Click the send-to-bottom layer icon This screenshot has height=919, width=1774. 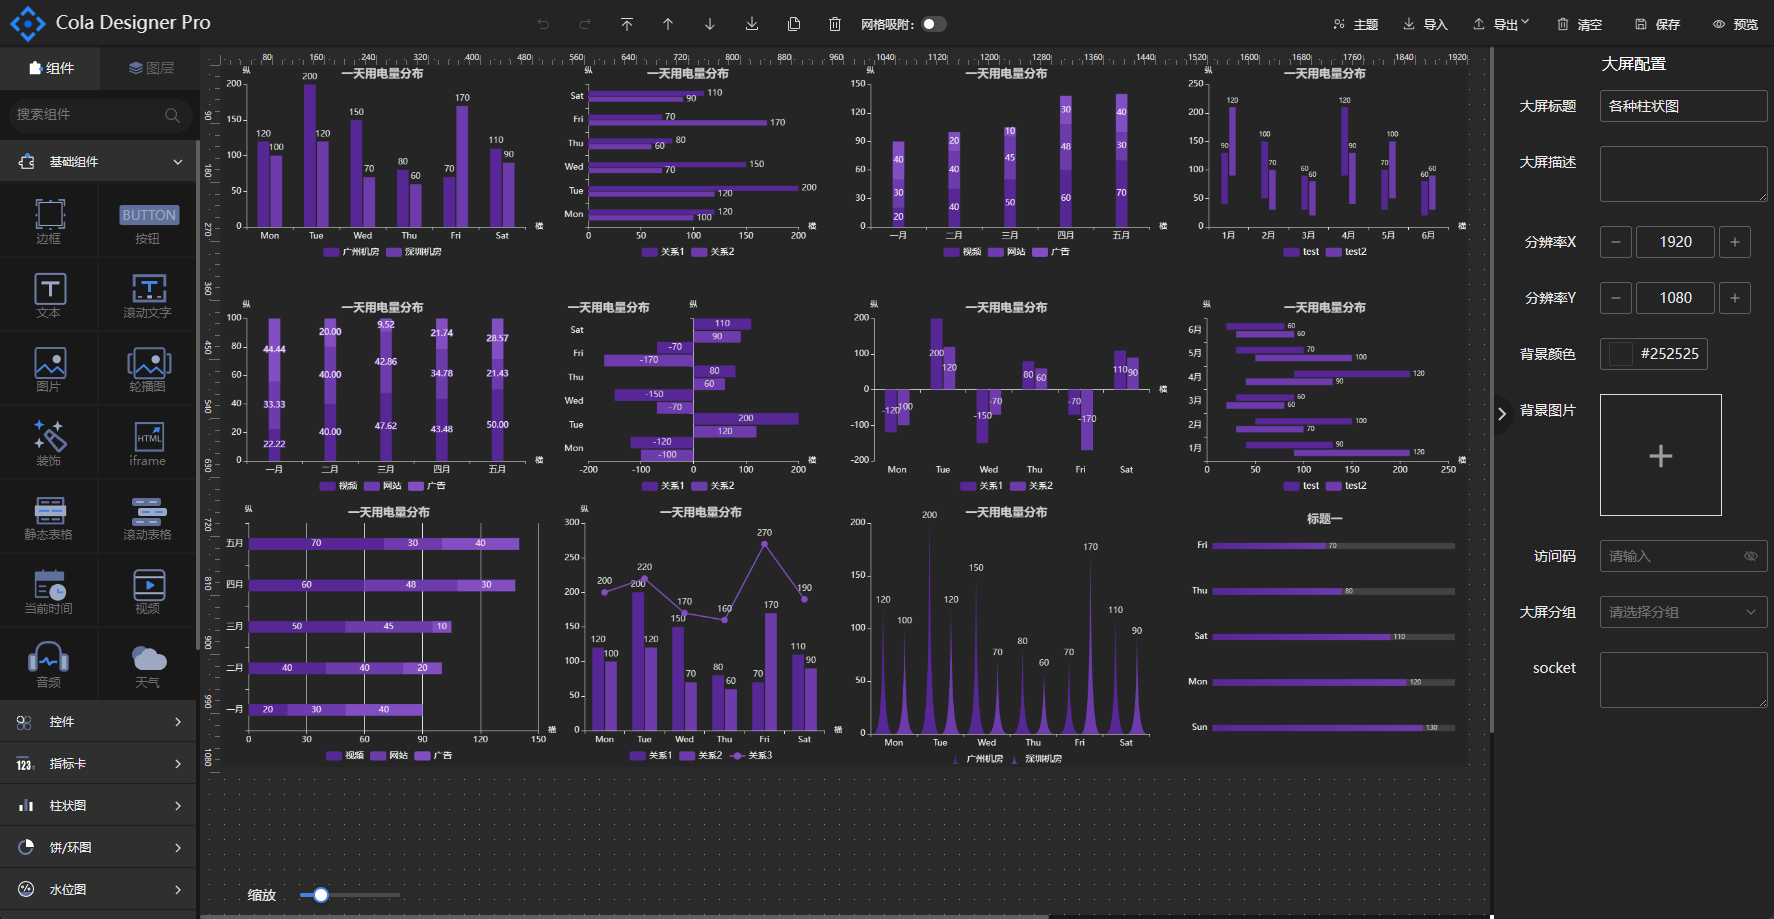(751, 24)
